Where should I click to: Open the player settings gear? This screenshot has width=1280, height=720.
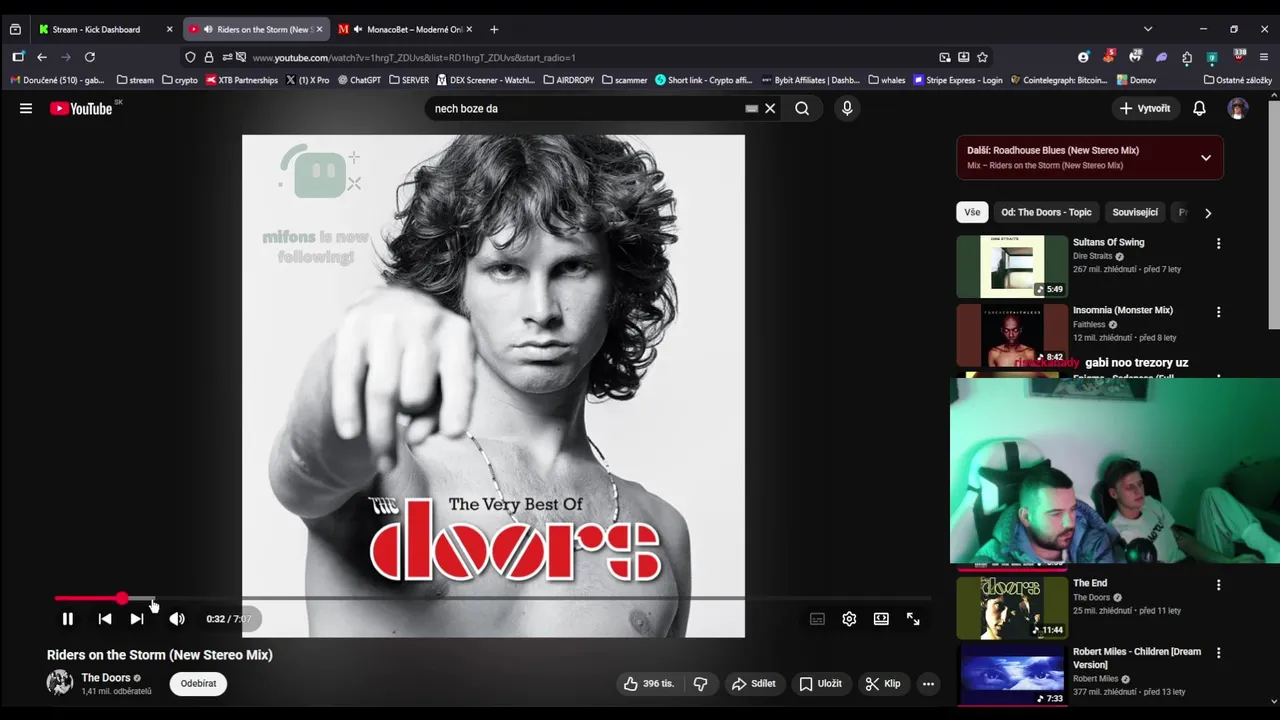[849, 619]
